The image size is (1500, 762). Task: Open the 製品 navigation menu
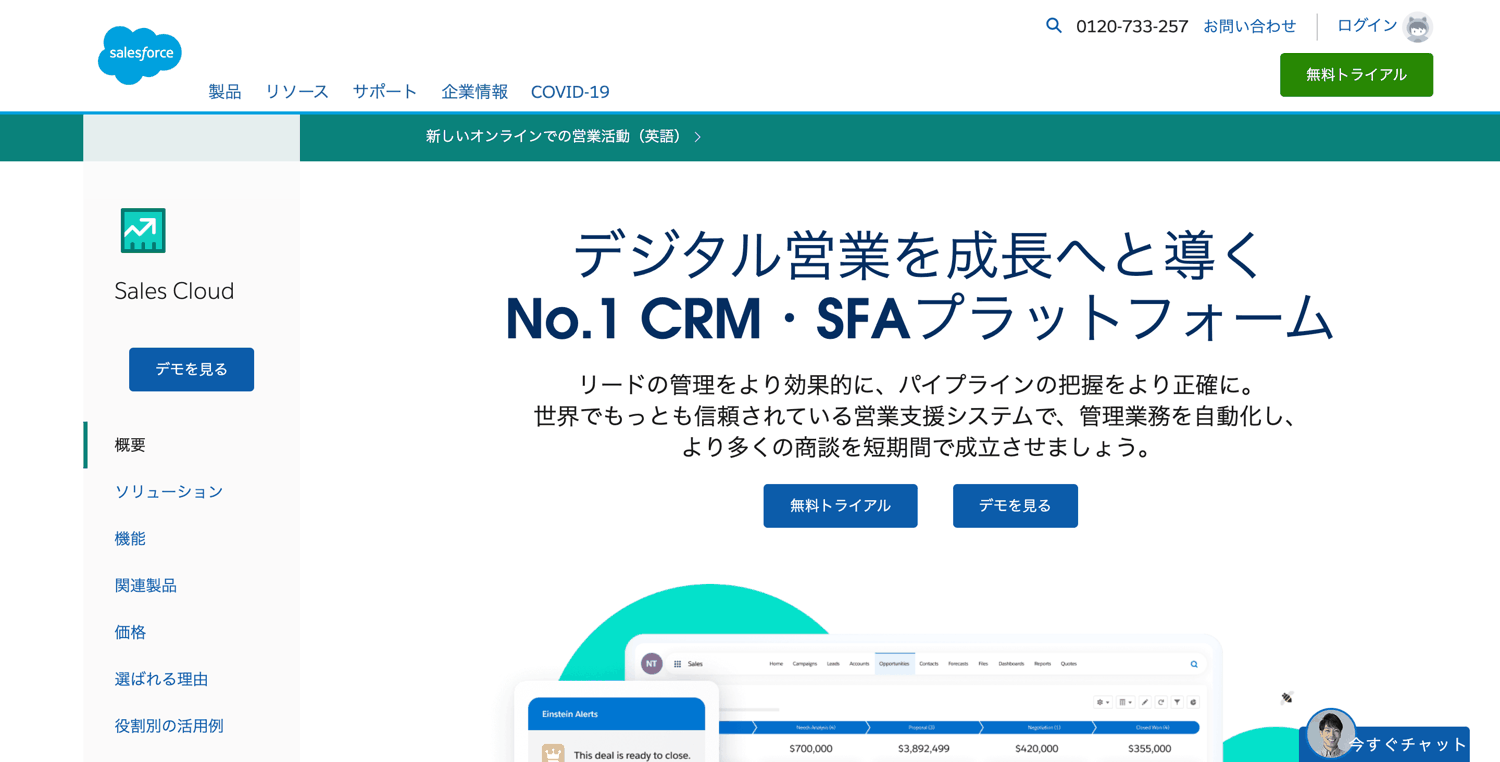[225, 92]
